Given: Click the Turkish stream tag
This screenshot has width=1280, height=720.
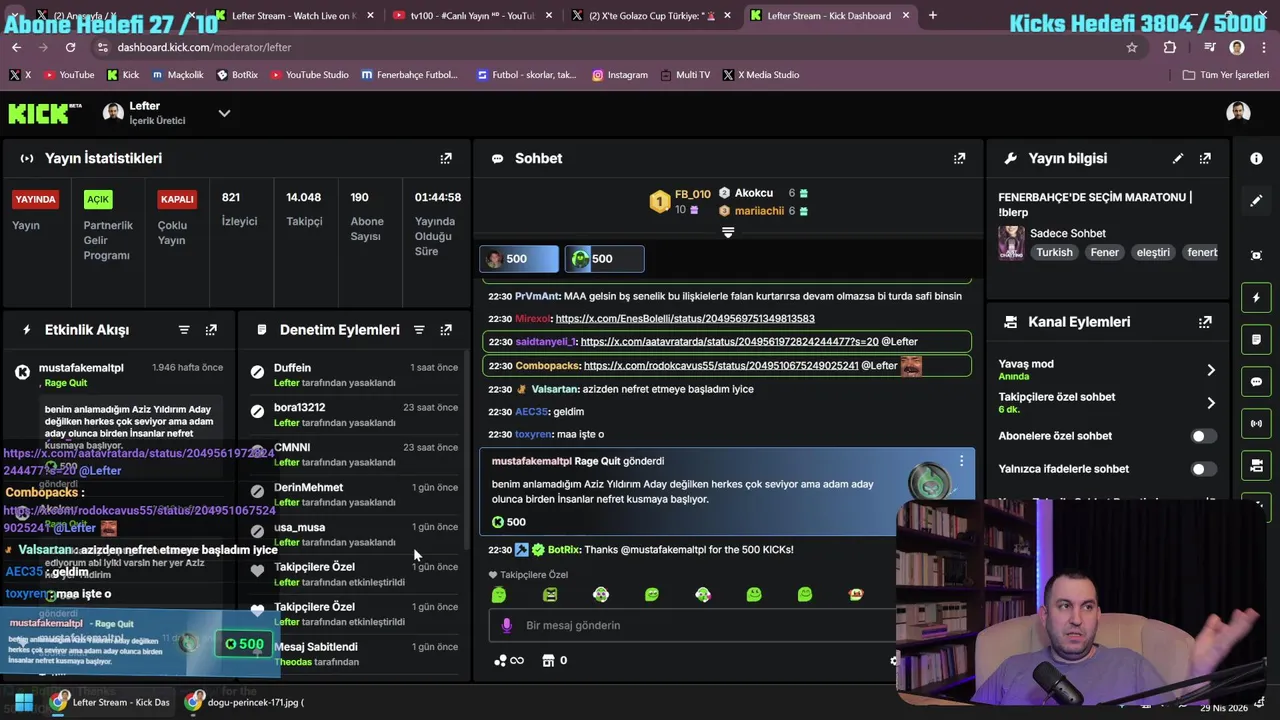Looking at the screenshot, I should [x=1054, y=253].
